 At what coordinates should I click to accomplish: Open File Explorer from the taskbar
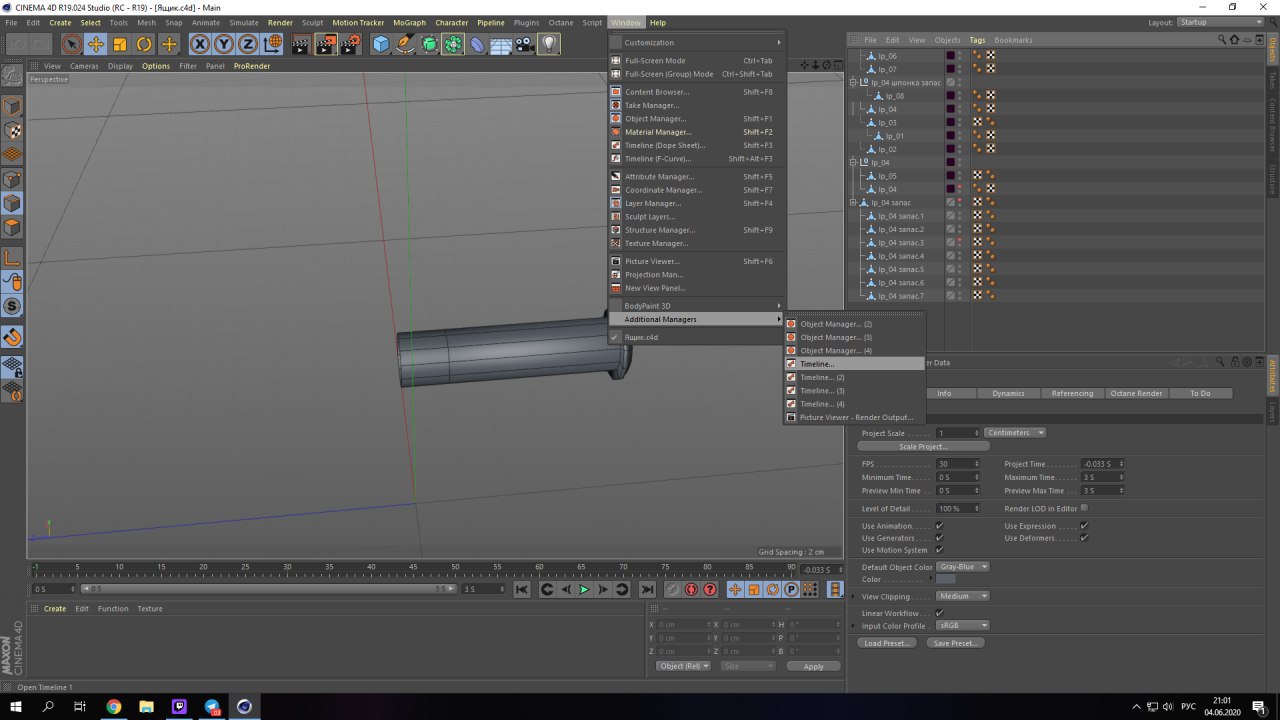tap(146, 706)
